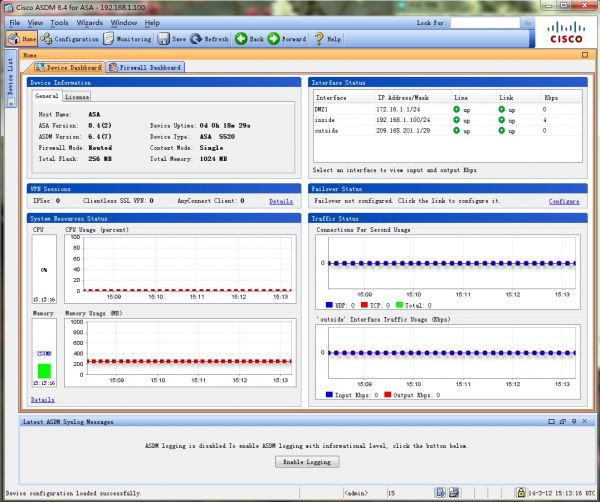Click the TCP red legend swatch
Image resolution: width=600 pixels, height=502 pixels.
pyautogui.click(x=364, y=305)
